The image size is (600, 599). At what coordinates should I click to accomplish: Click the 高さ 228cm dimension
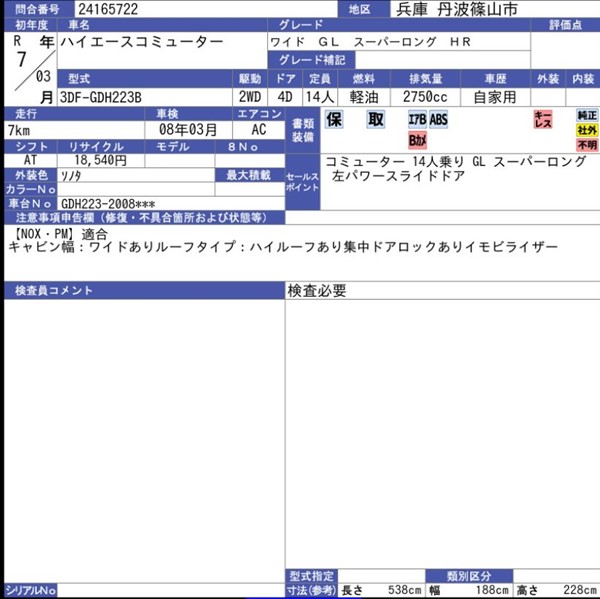[556, 590]
